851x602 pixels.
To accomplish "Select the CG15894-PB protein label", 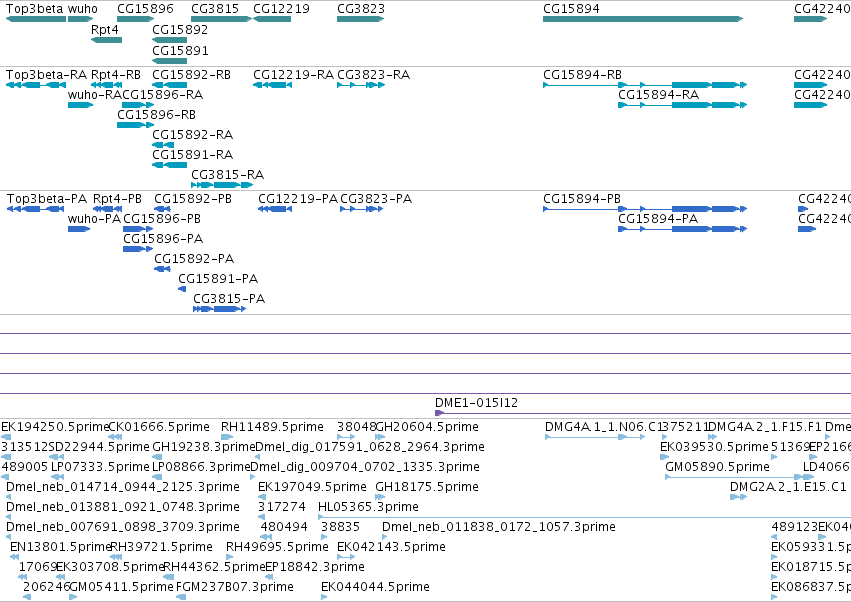I will 582,199.
